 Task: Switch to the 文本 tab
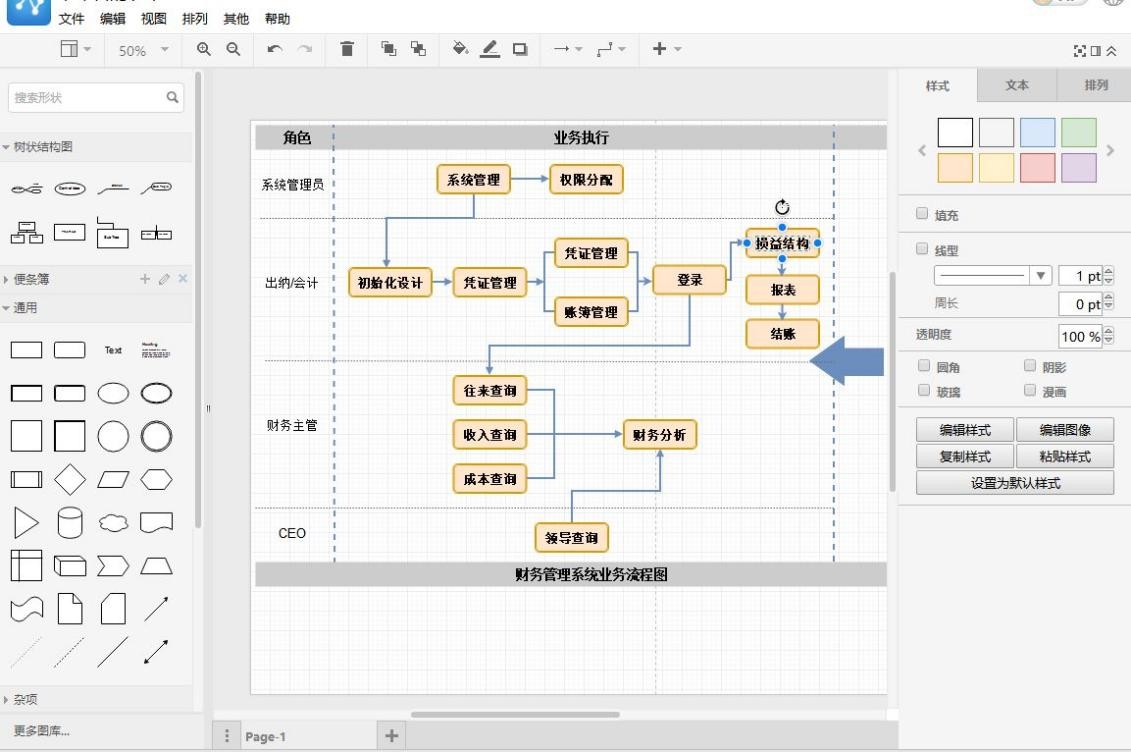click(1016, 86)
